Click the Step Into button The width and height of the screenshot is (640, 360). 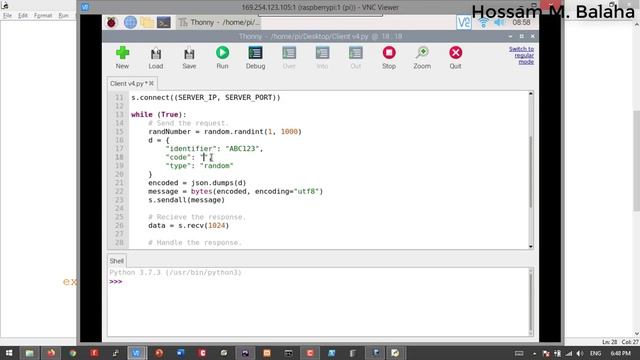coord(322,57)
